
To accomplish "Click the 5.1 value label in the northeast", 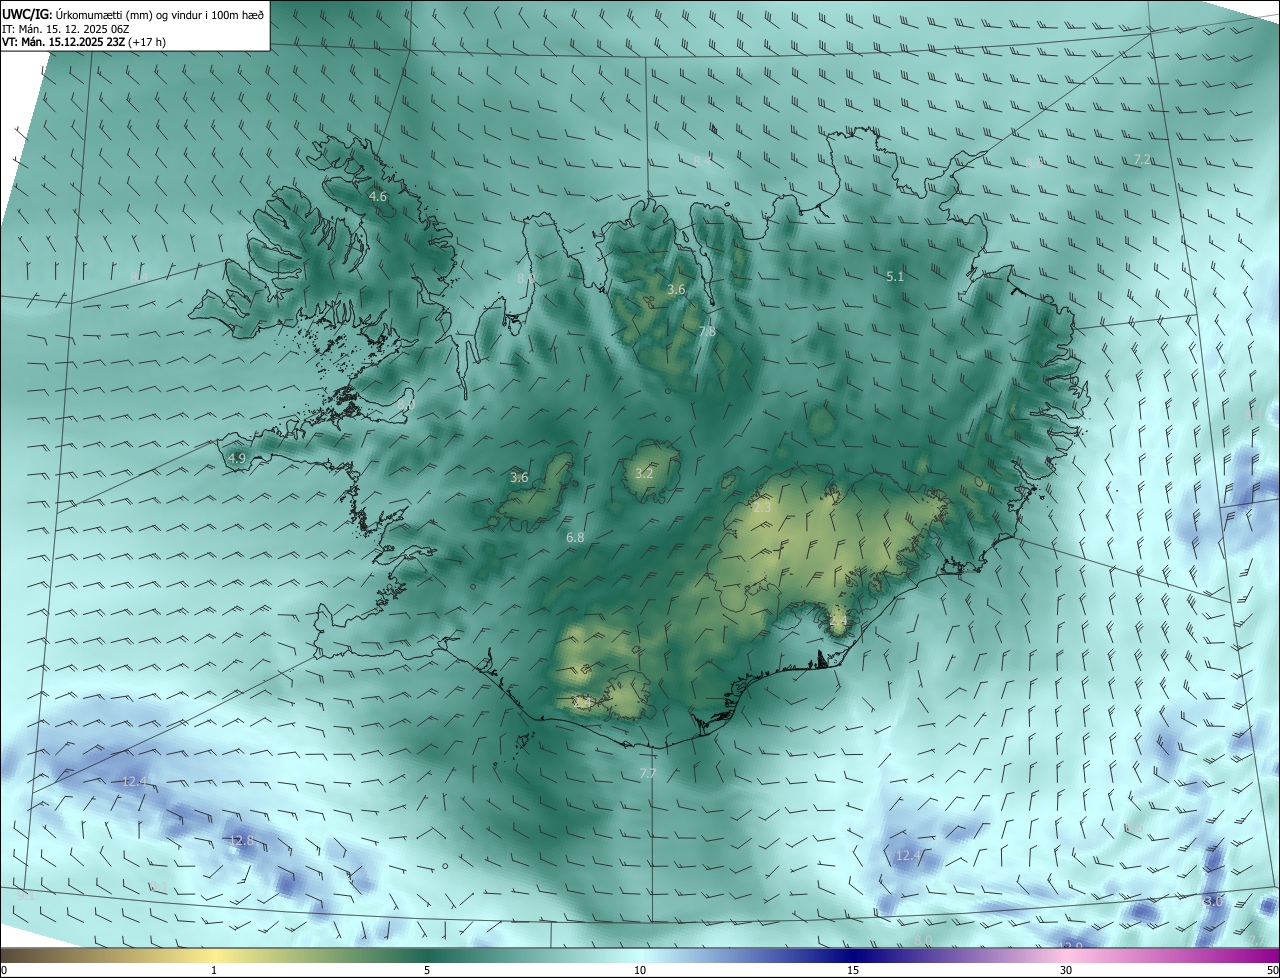I will click(895, 277).
